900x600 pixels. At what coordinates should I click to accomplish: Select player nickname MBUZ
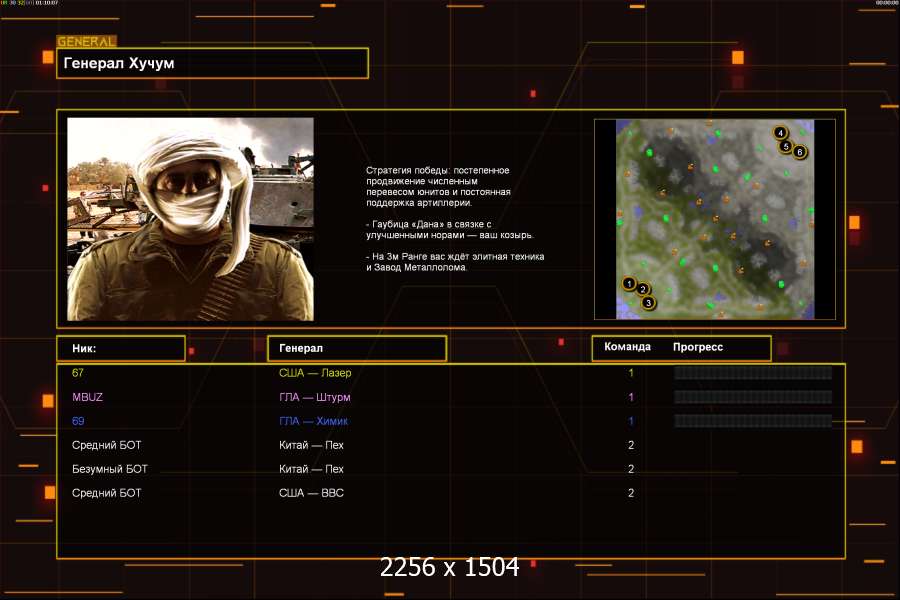[87, 397]
